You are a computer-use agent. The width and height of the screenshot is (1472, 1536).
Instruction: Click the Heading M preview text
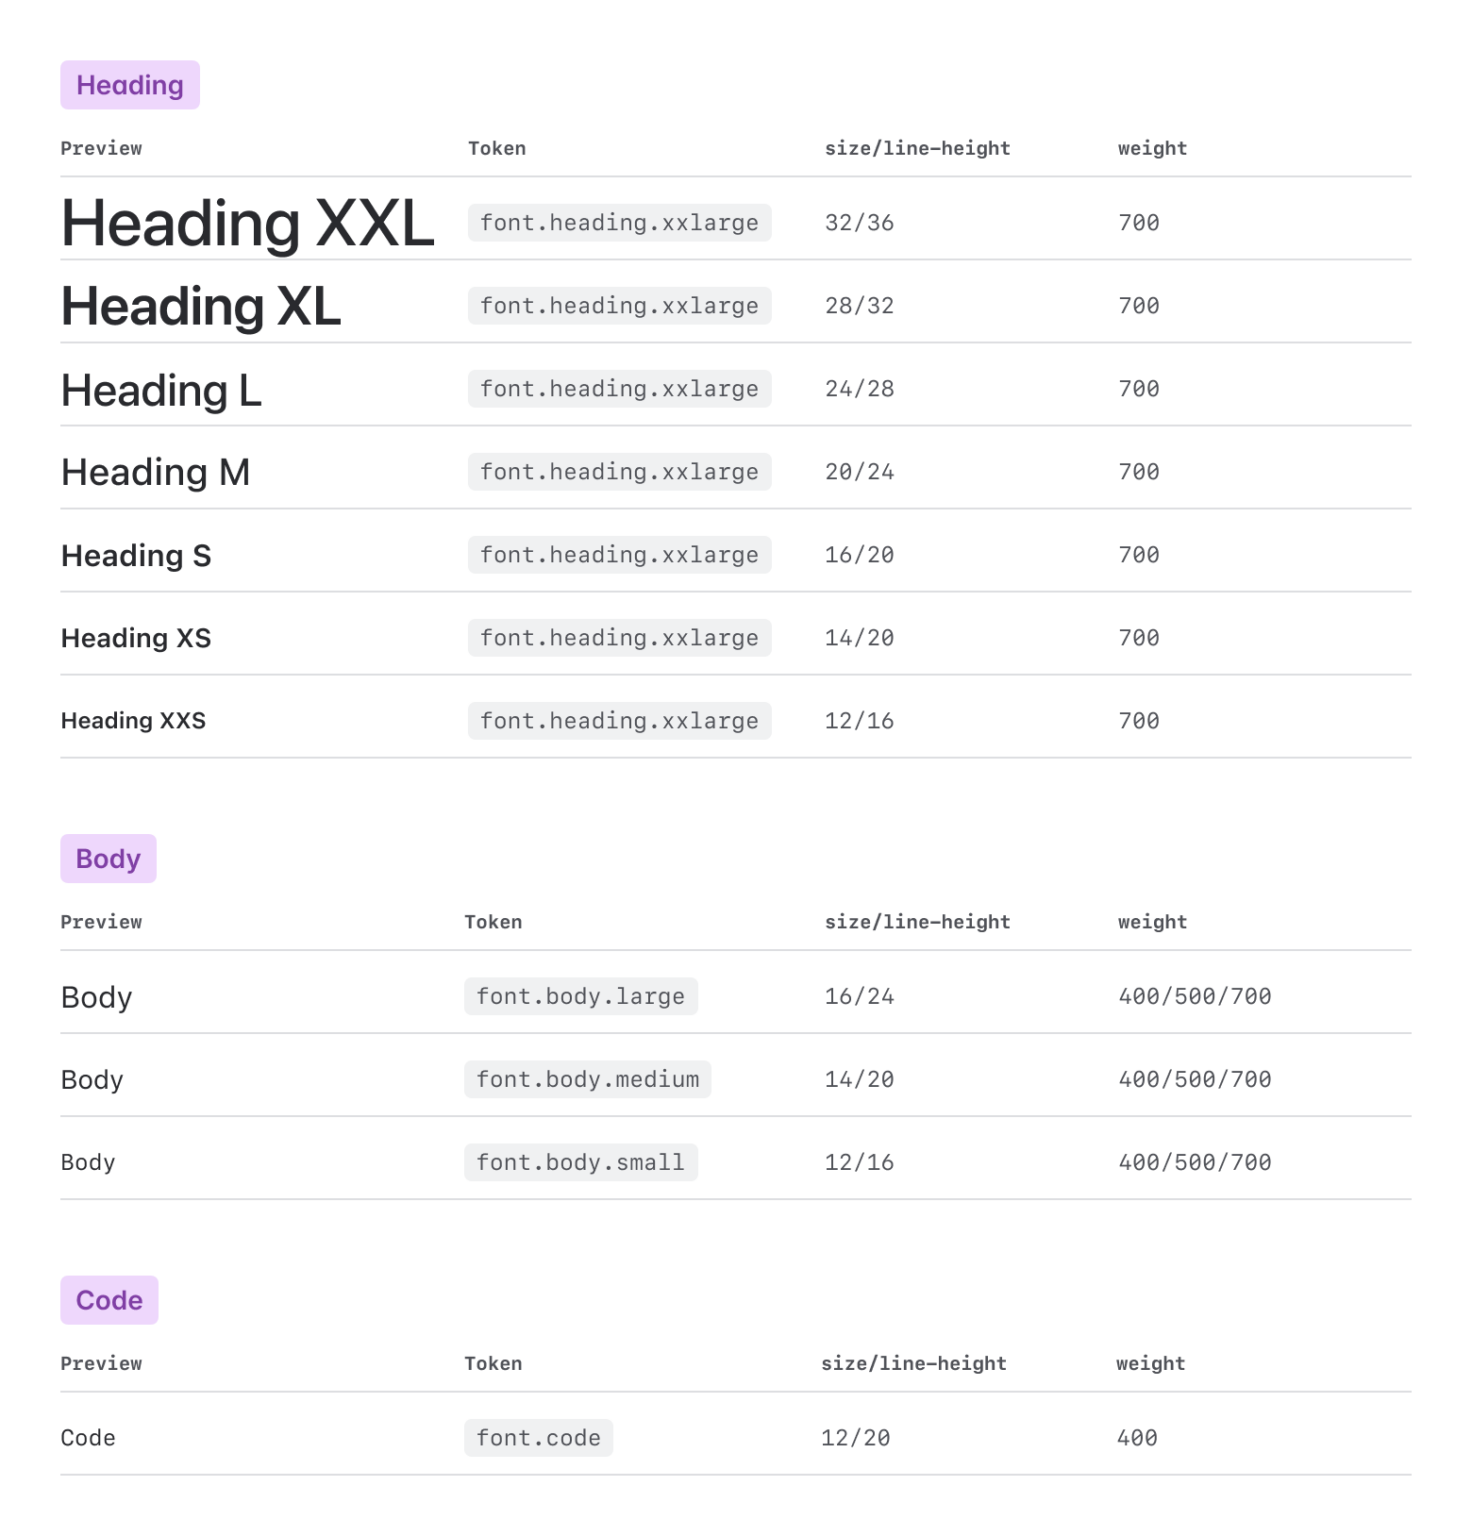coord(155,471)
